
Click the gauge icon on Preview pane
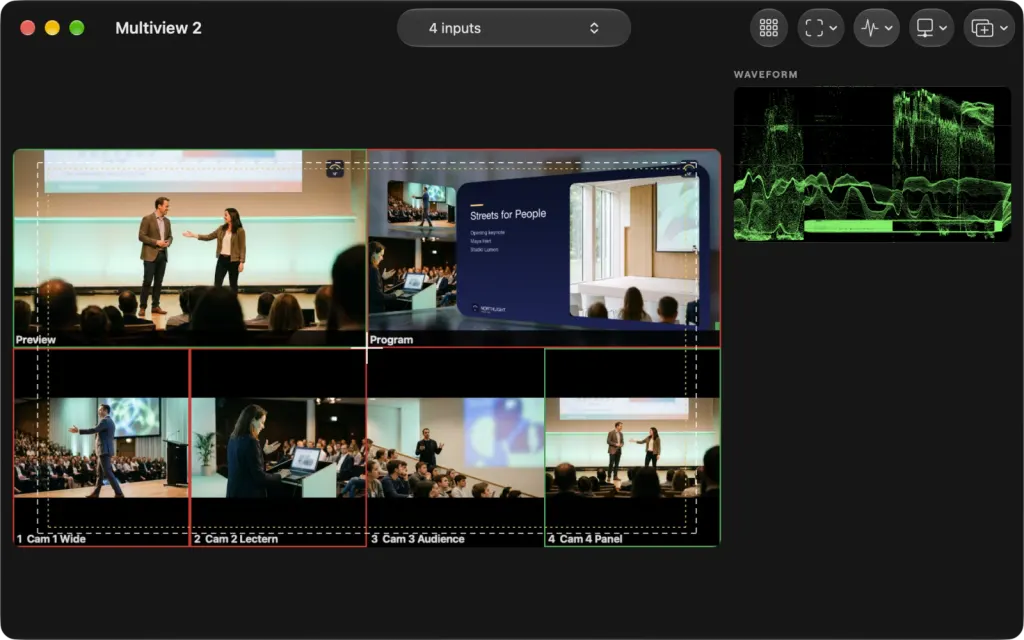335,168
